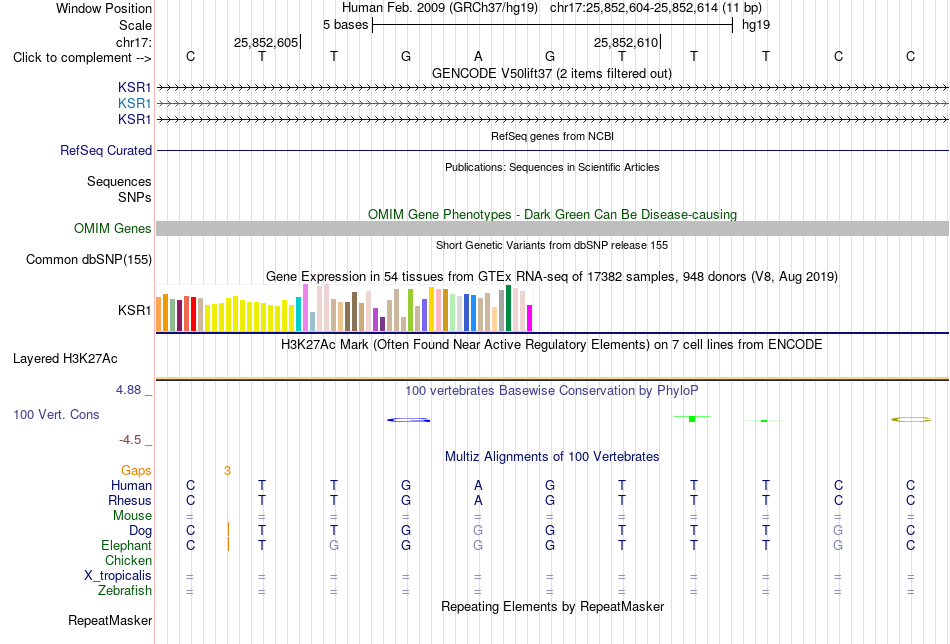This screenshot has width=950, height=644.
Task: Click the cyan bar in the GTEx chart
Action: click(298, 314)
